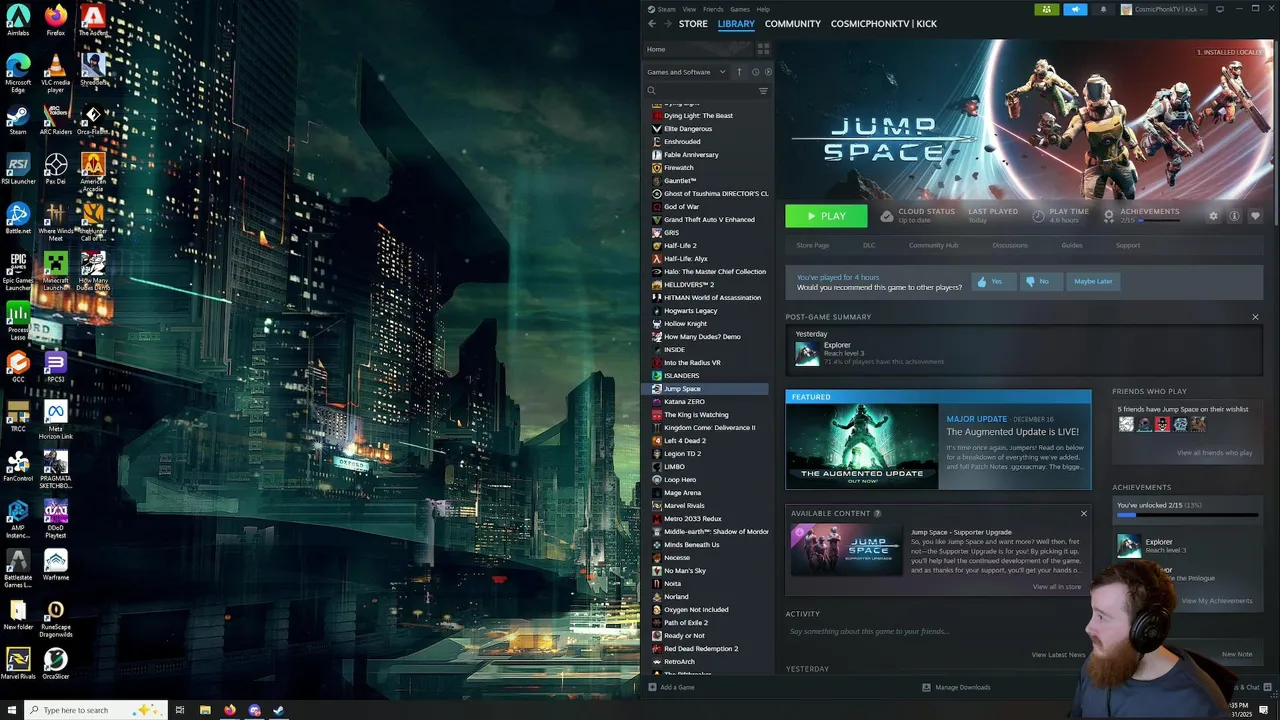Viewport: 1280px width, 720px height.
Task: Select the Store Page link
Action: coord(812,245)
